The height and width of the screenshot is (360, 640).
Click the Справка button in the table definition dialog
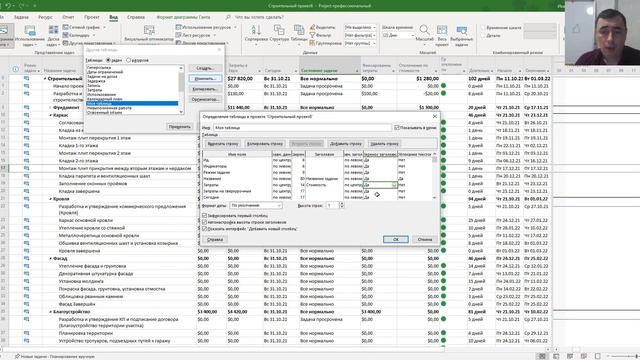(x=215, y=239)
